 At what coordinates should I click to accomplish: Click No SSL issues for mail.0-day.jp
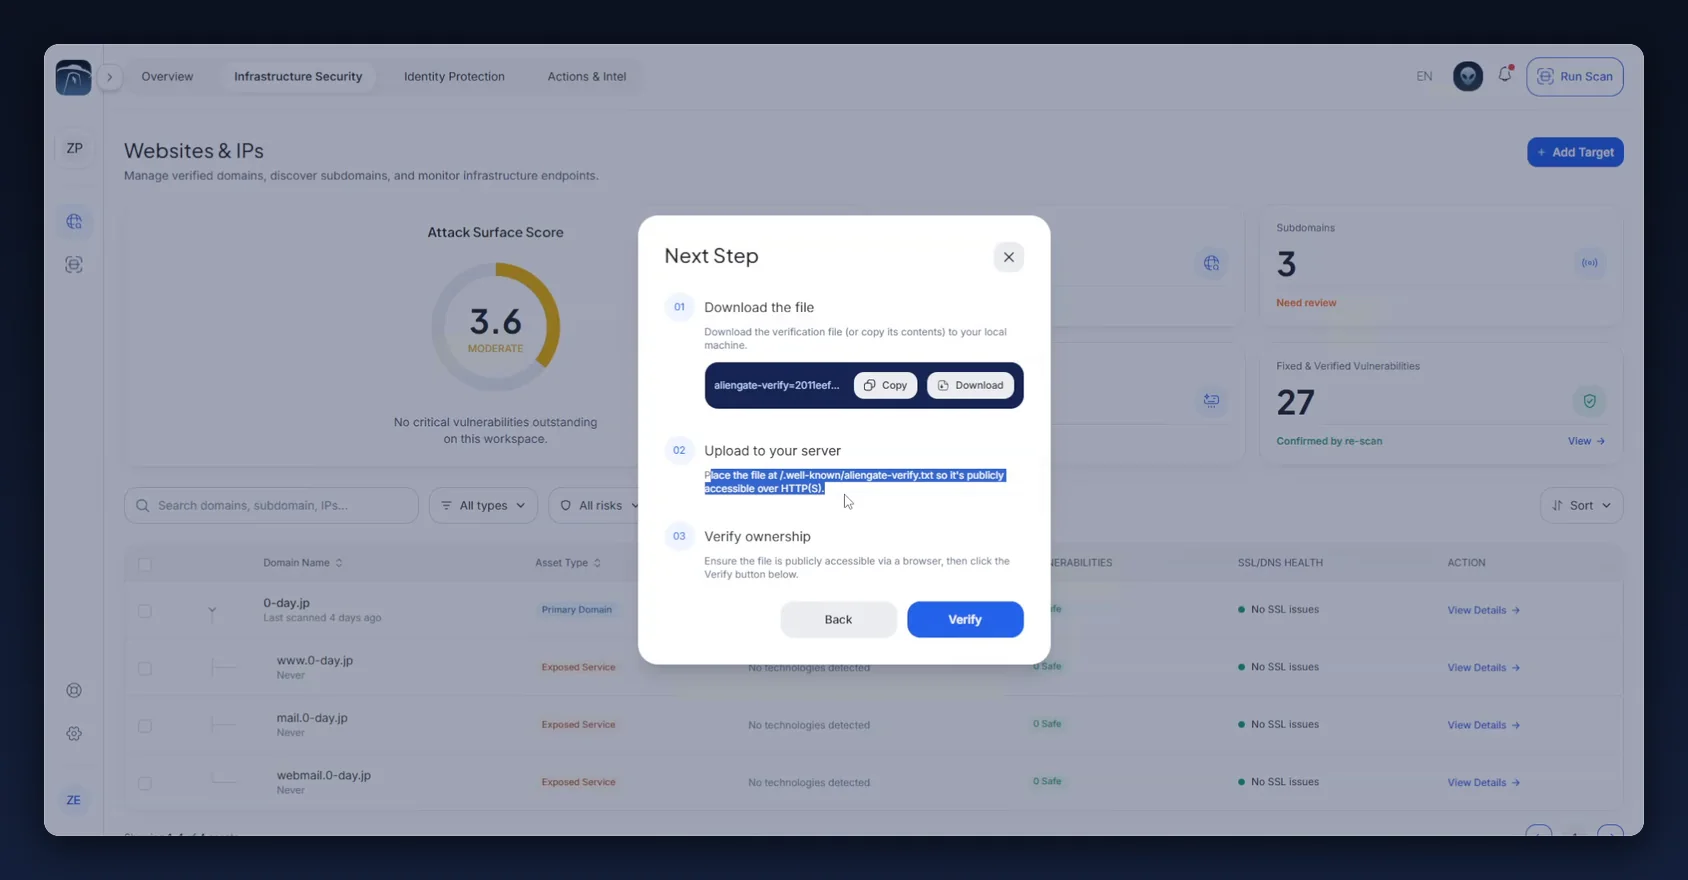[1278, 724]
